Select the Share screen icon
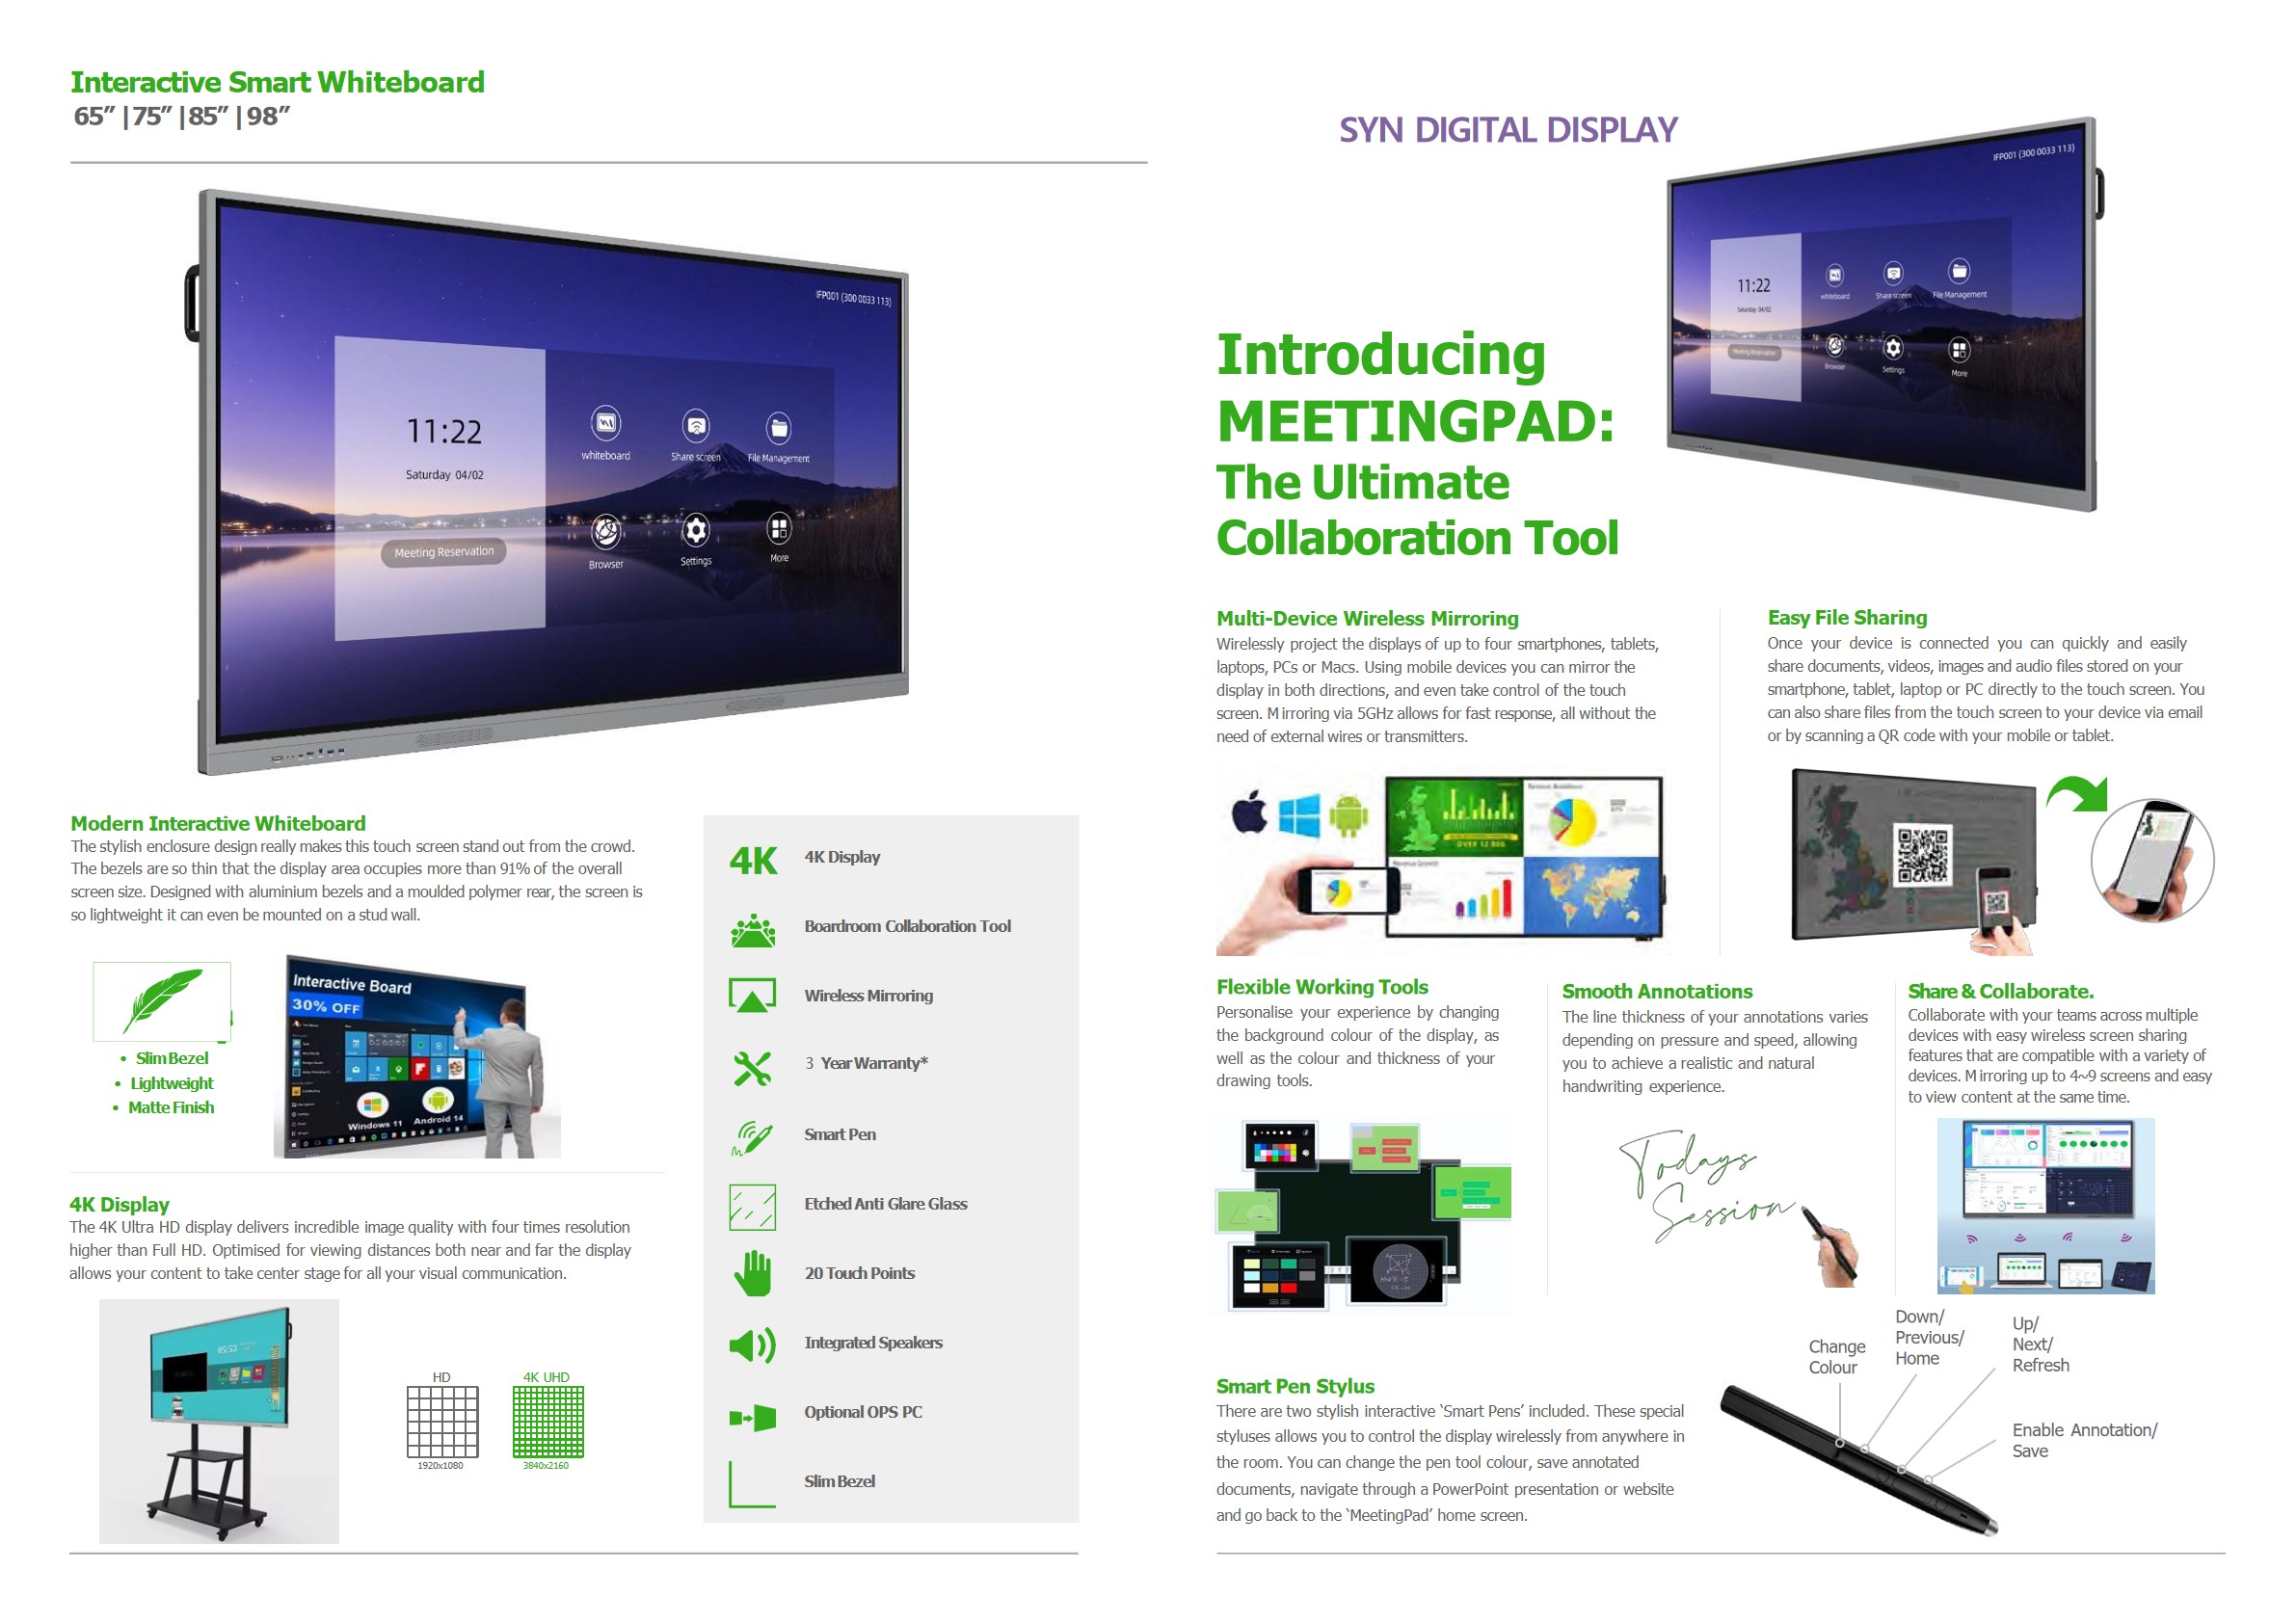The width and height of the screenshot is (2296, 1624). coord(696,425)
